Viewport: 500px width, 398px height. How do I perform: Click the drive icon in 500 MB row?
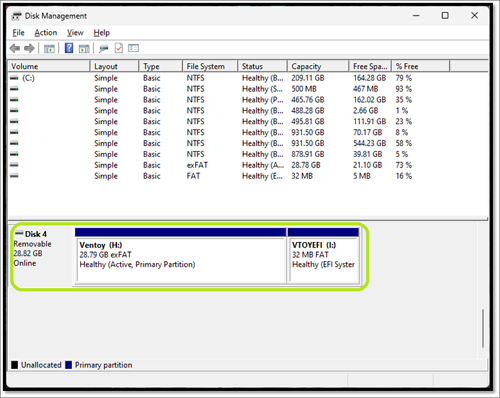(14, 89)
